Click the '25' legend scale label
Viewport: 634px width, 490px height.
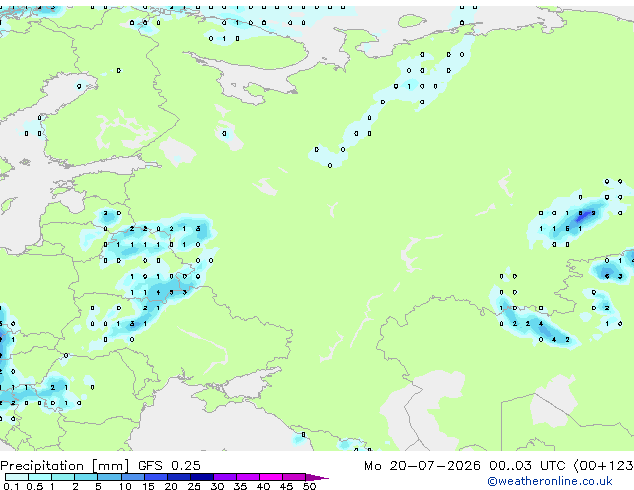click(x=194, y=486)
